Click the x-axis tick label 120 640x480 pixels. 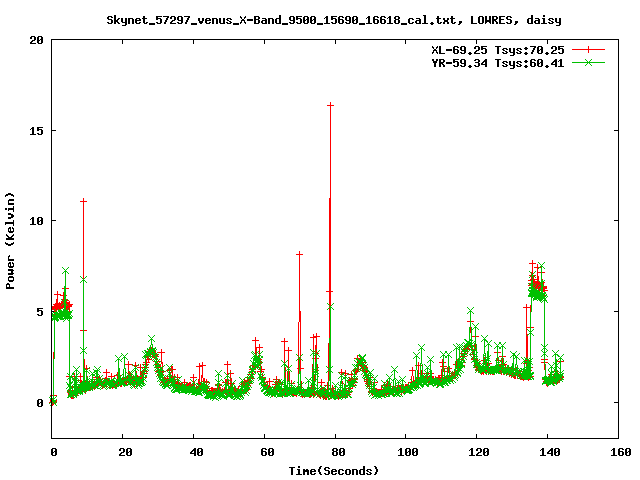click(x=479, y=452)
